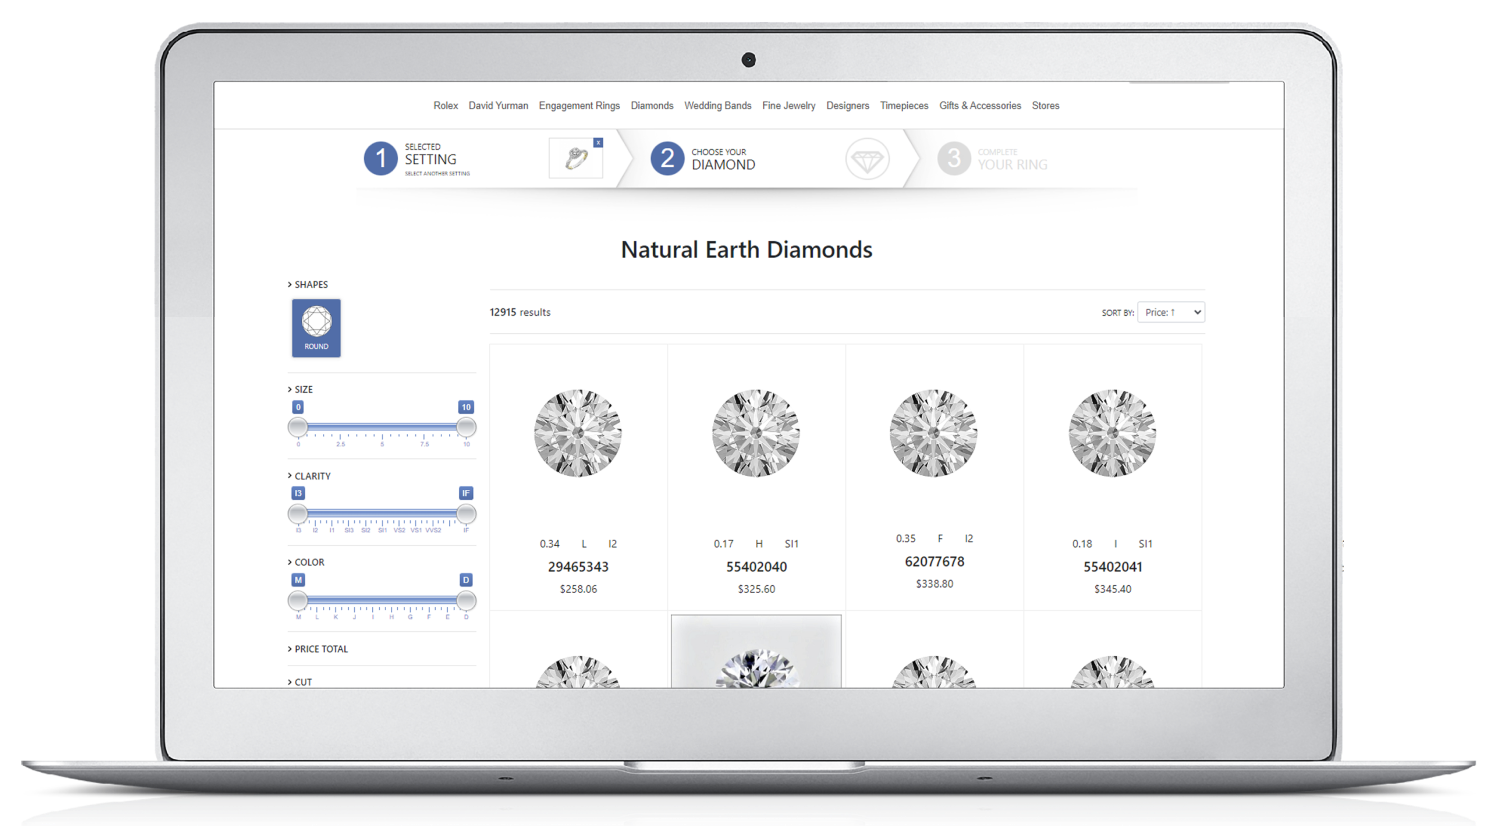Screen dimensions: 1500x826
Task: Open the Wedding Bands menu
Action: (718, 106)
